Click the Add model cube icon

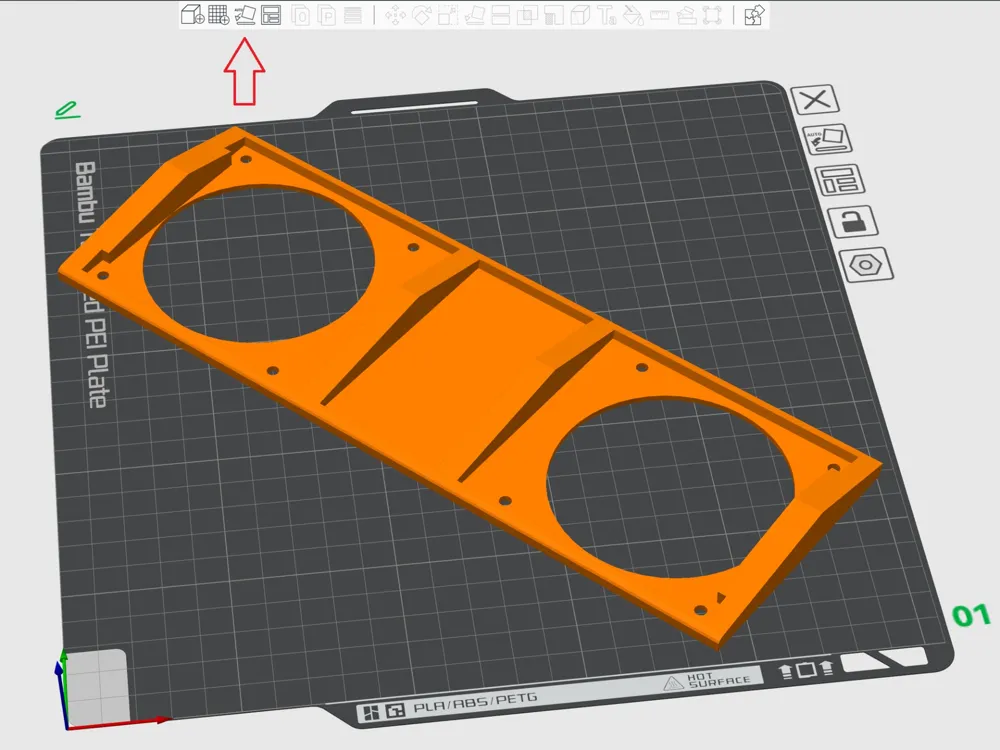(191, 15)
